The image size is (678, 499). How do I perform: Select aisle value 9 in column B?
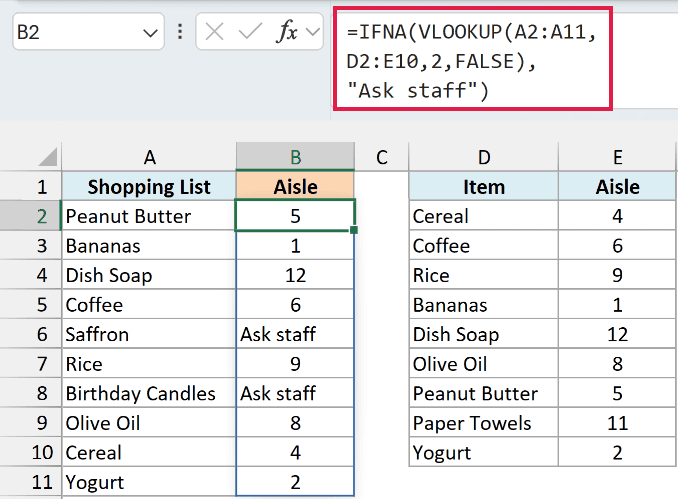click(295, 364)
